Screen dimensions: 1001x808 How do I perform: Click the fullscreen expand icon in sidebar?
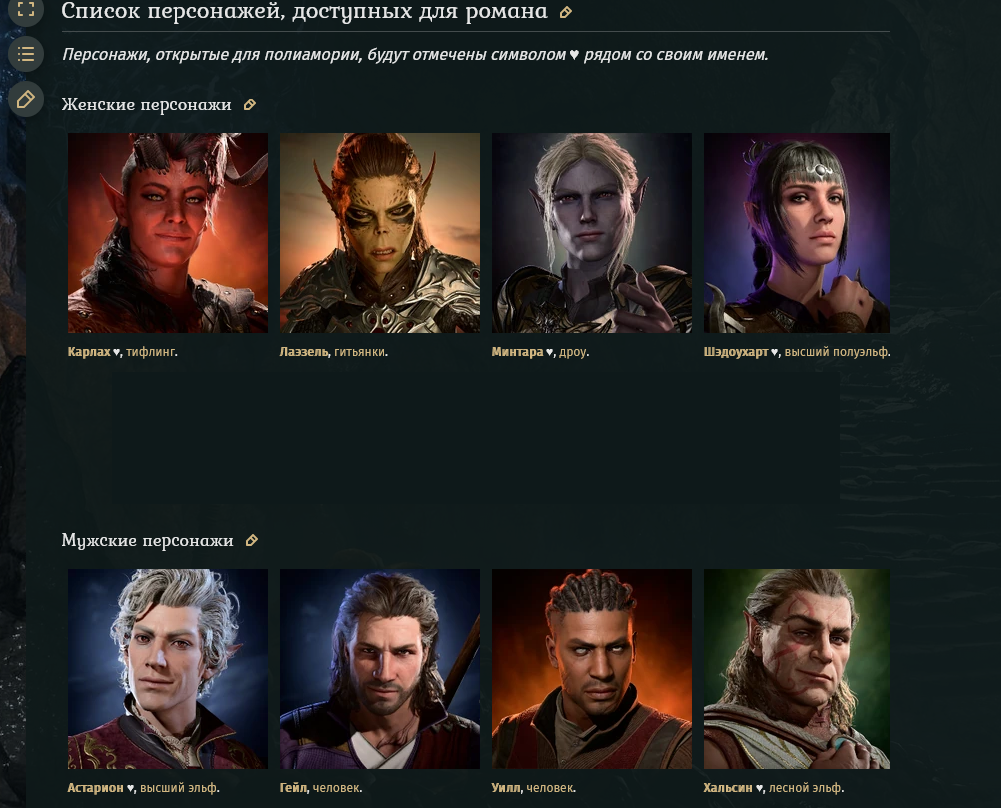pyautogui.click(x=26, y=9)
